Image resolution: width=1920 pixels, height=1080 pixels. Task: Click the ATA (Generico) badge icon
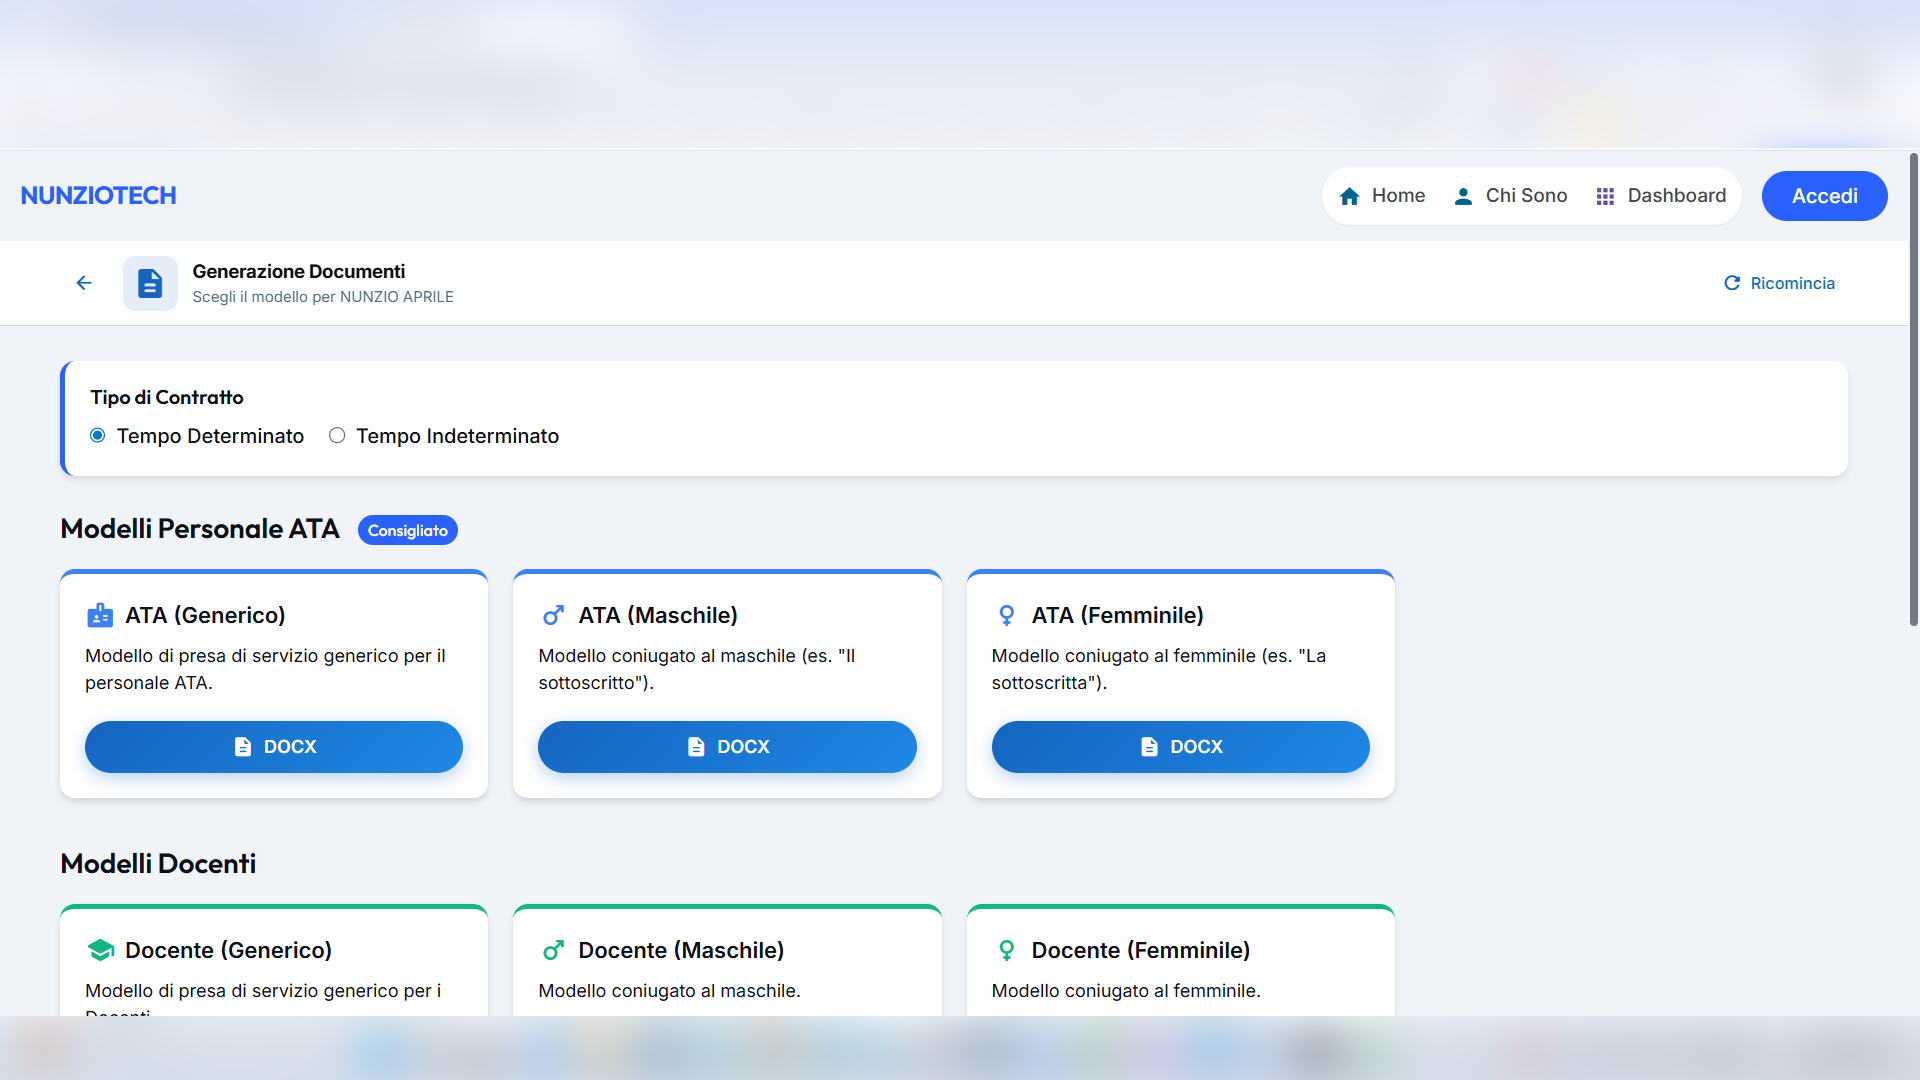100,615
